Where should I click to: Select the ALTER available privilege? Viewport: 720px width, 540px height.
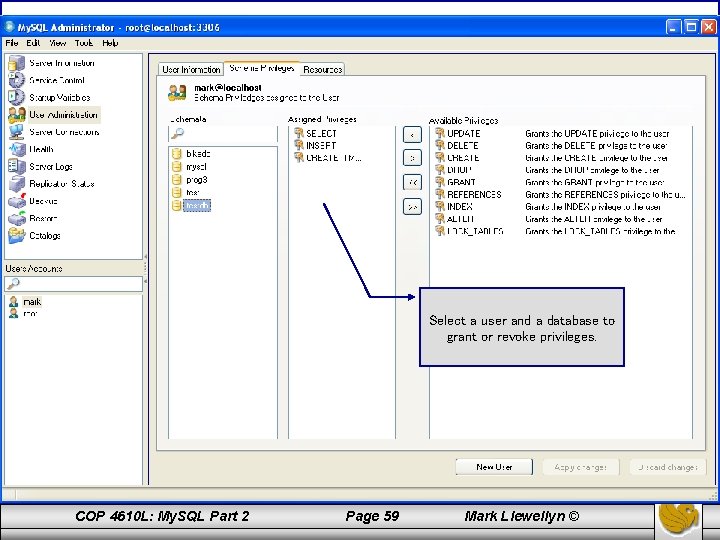pyautogui.click(x=461, y=219)
